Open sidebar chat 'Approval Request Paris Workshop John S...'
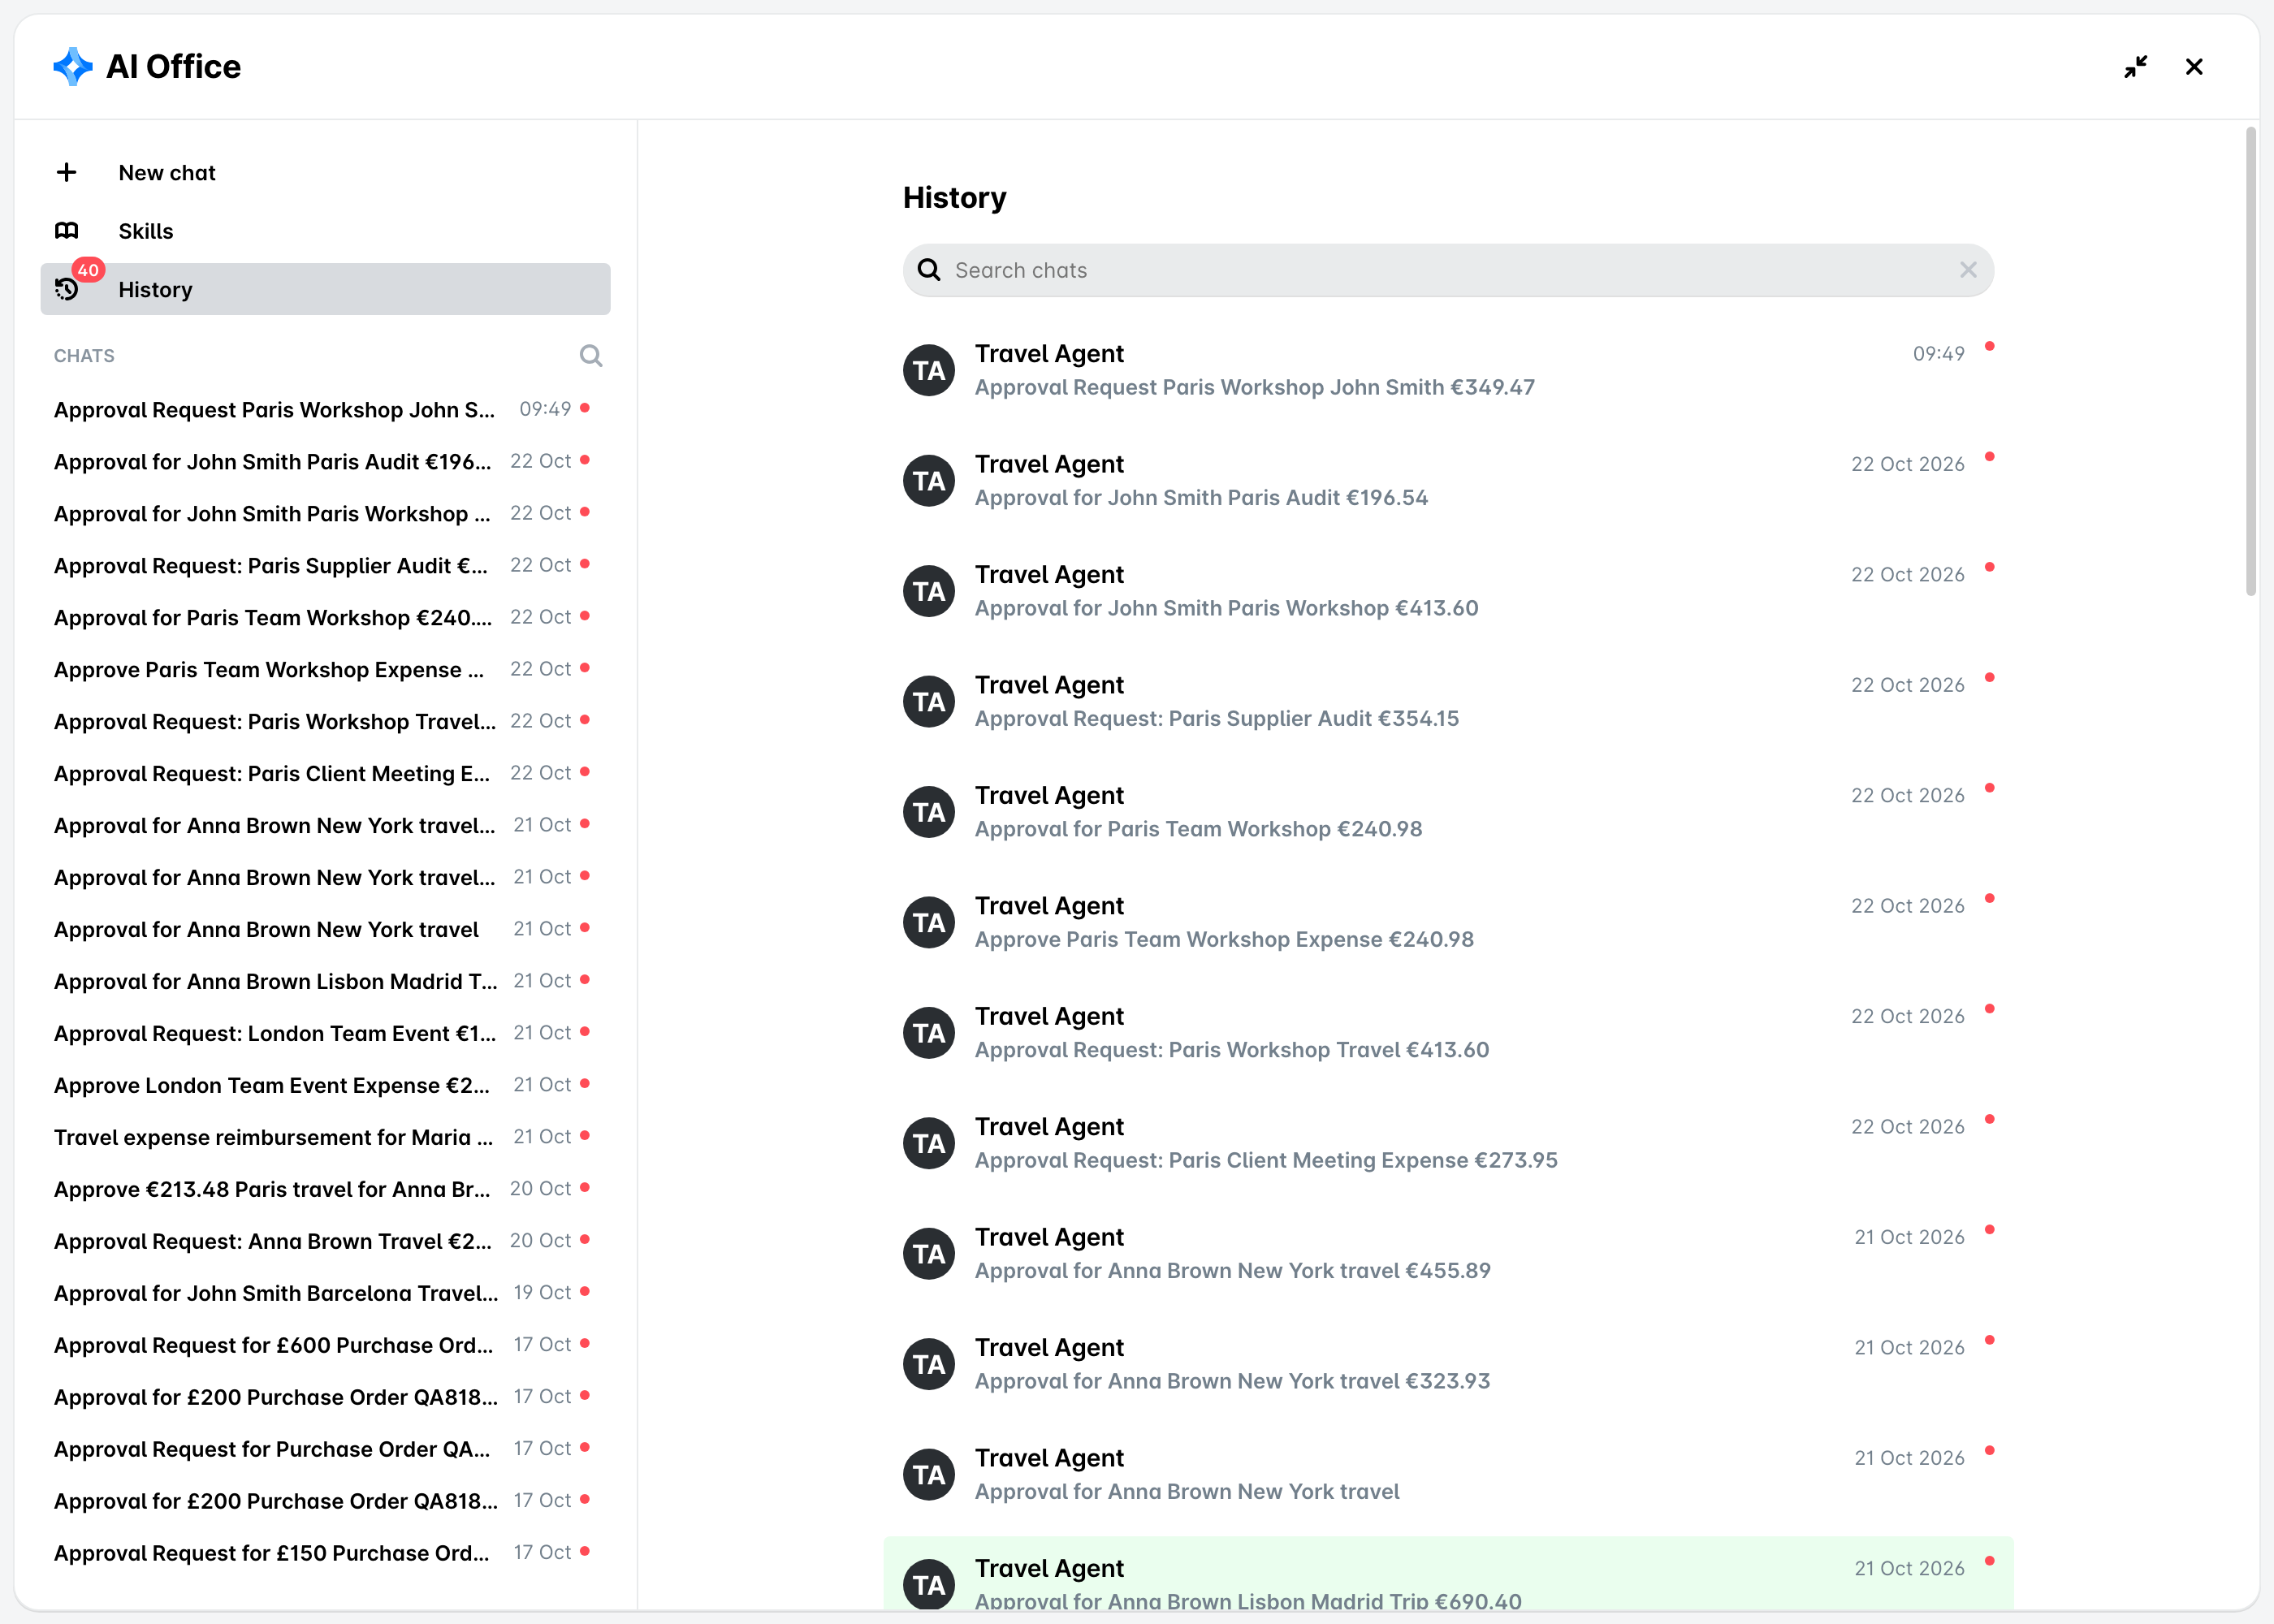This screenshot has height=1624, width=2274. click(x=324, y=409)
